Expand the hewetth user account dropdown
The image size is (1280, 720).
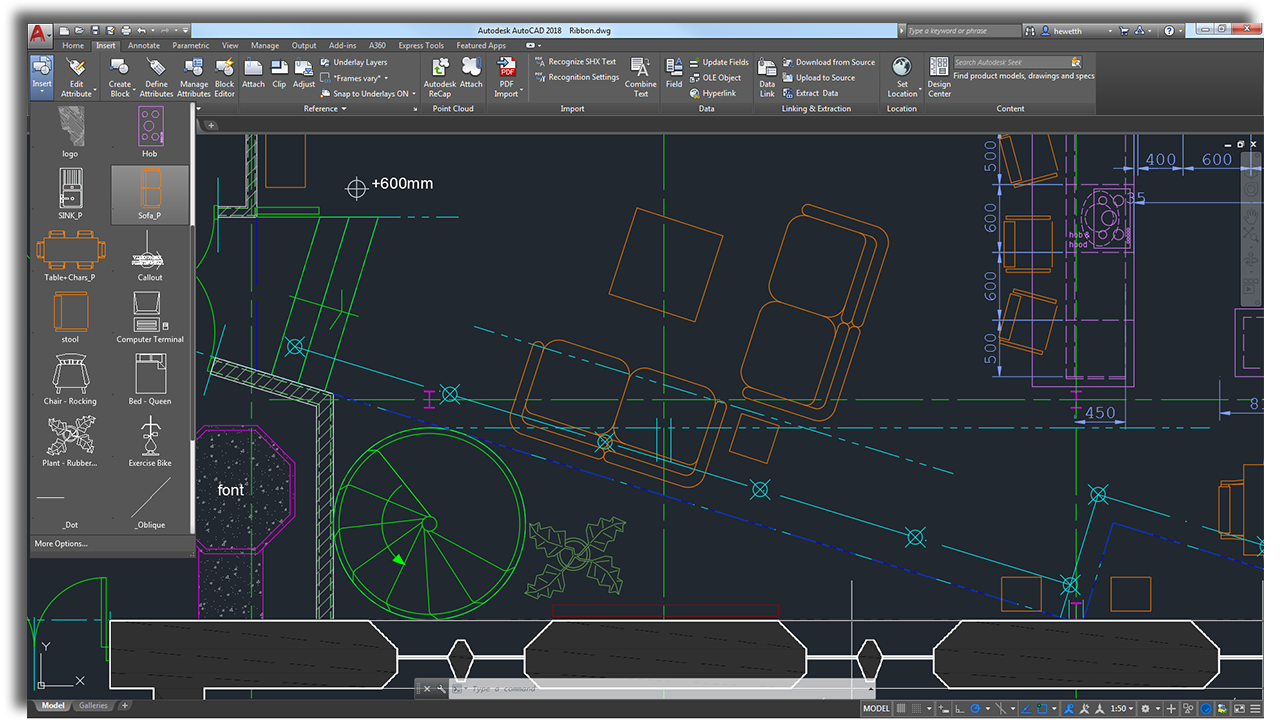(1110, 31)
